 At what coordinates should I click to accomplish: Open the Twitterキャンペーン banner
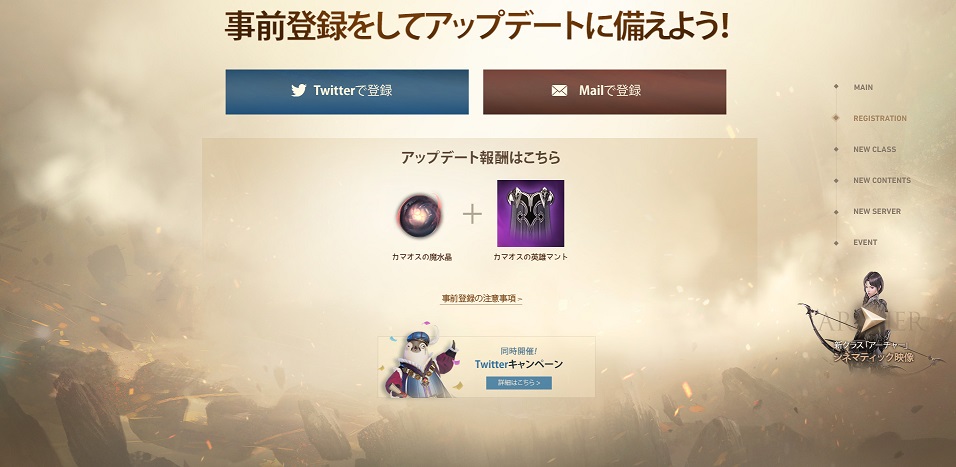487,366
